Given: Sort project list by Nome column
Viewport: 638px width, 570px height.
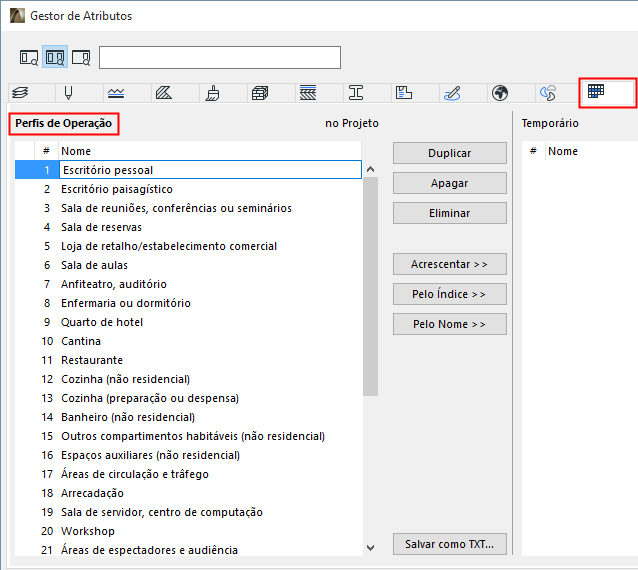Looking at the screenshot, I should pos(210,151).
